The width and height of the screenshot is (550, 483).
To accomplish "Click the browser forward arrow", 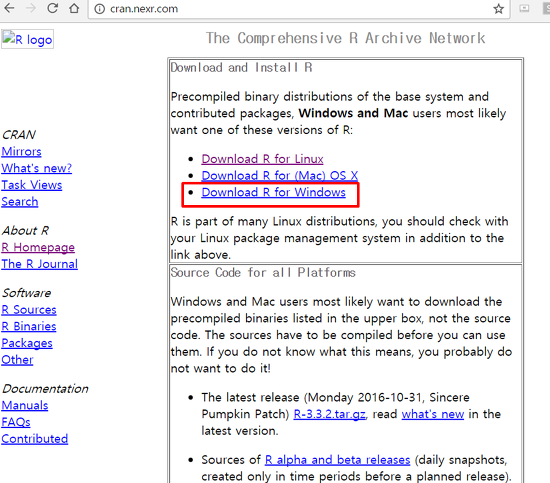I will [x=31, y=8].
